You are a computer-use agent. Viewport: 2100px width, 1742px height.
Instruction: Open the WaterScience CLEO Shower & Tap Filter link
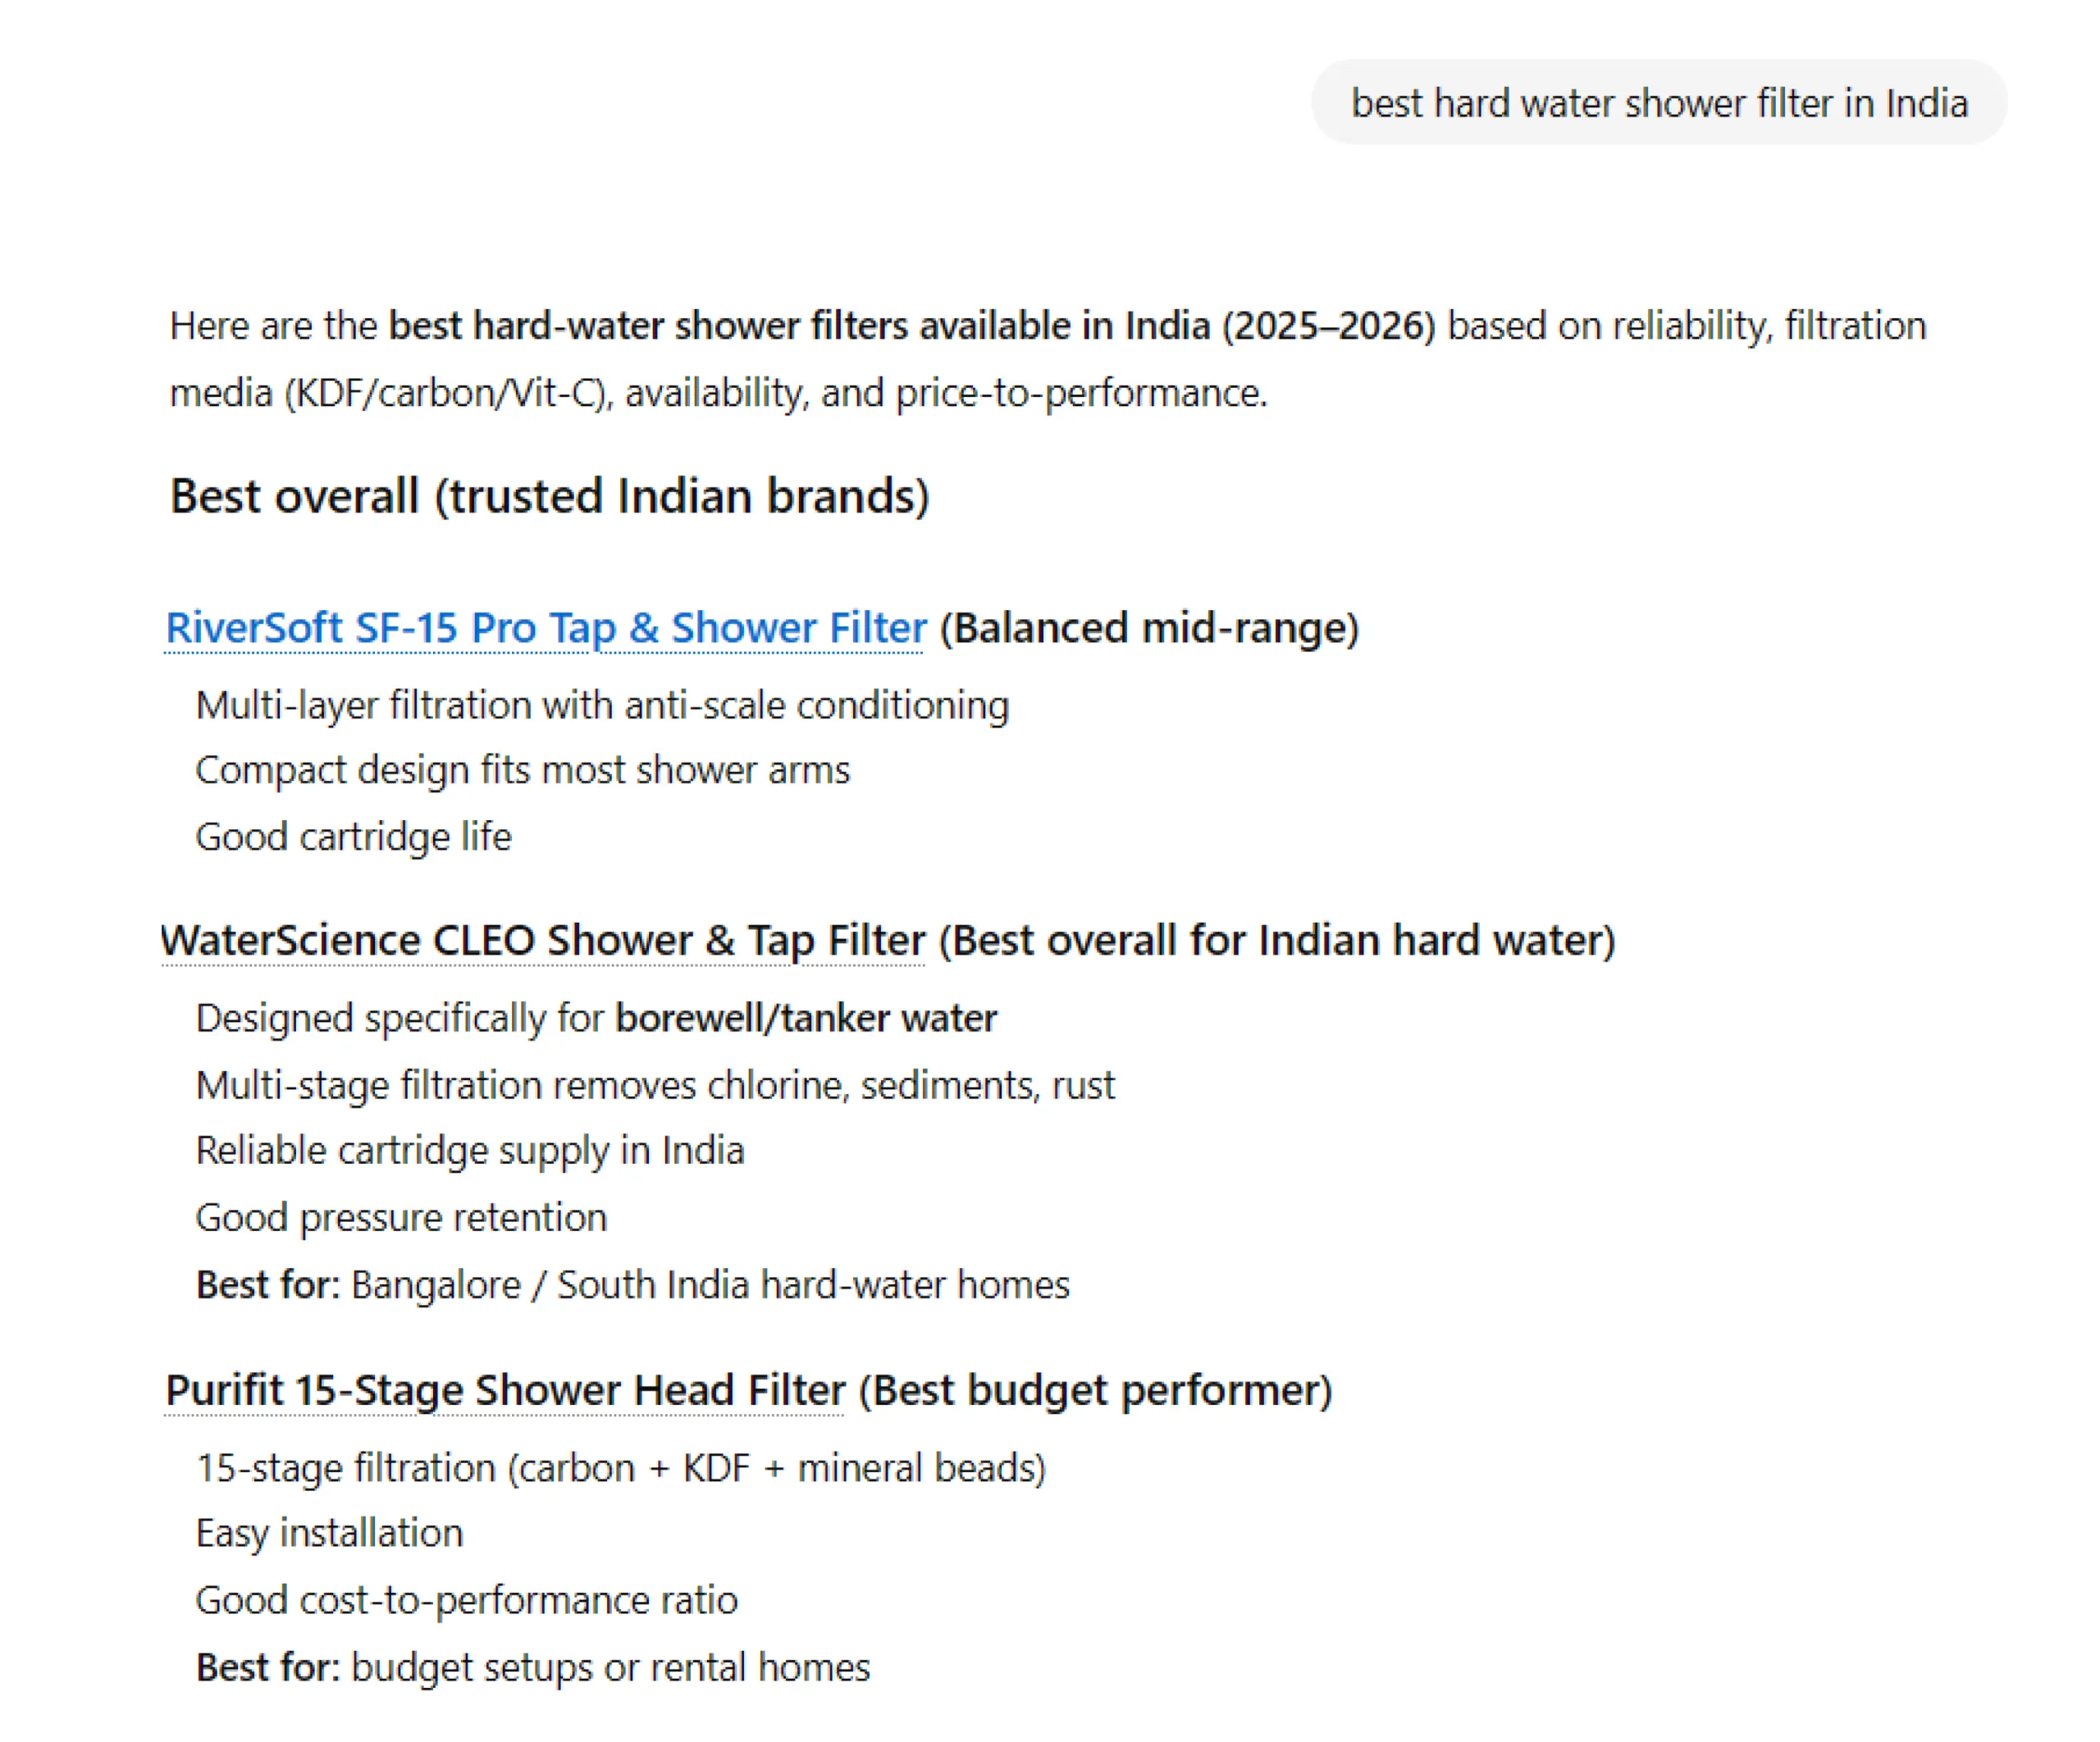543,941
